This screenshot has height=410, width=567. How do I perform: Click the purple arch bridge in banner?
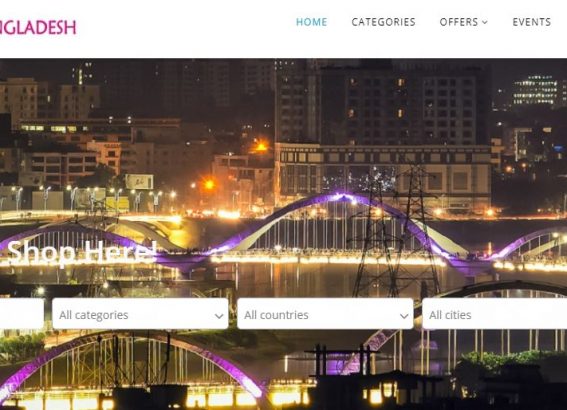pyautogui.click(x=344, y=228)
